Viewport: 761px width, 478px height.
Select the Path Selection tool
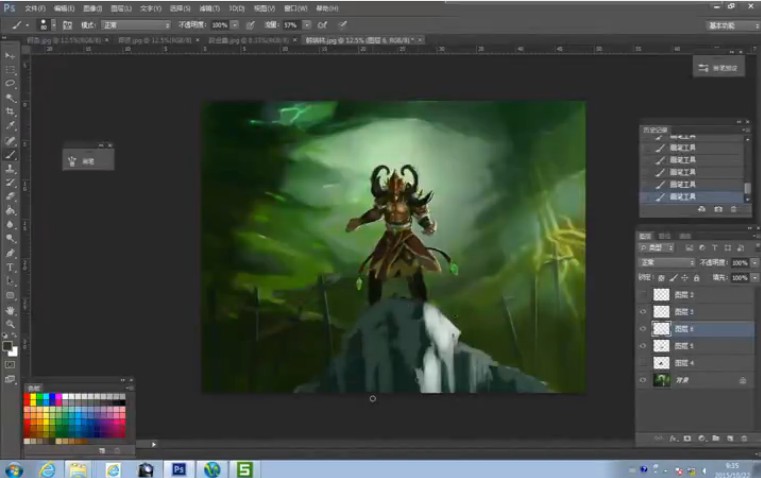click(10, 281)
